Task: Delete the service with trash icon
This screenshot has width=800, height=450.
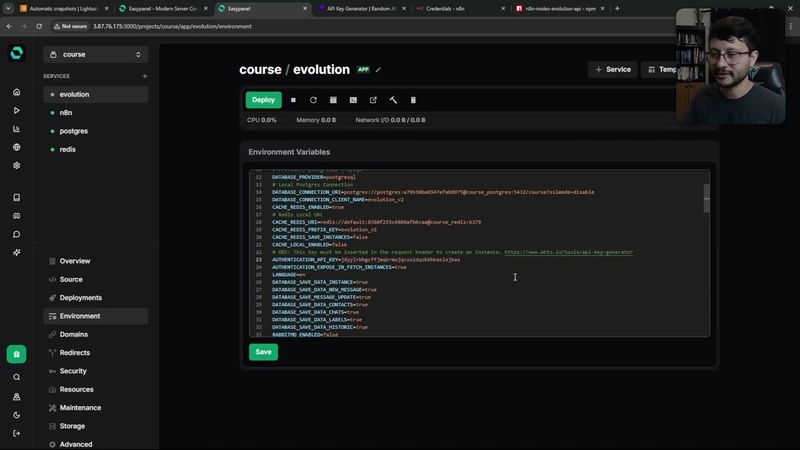Action: pyautogui.click(x=413, y=100)
